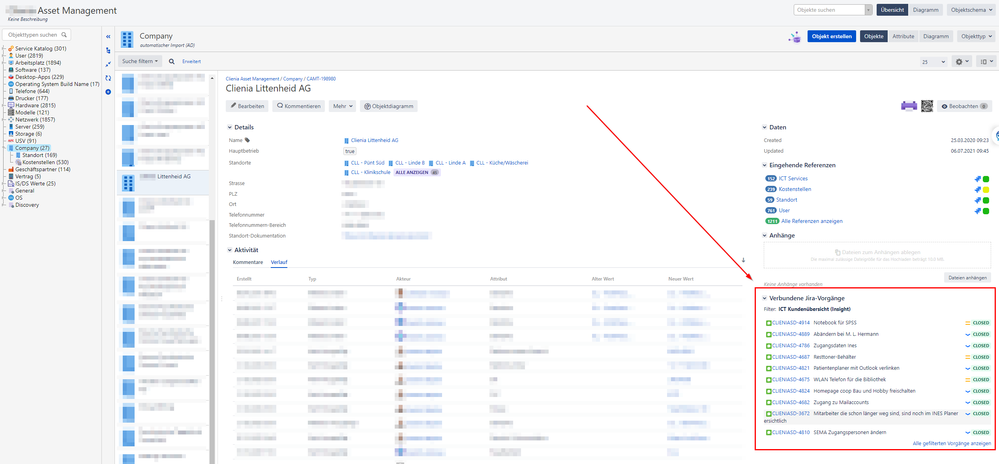Collapse the Verbundene Jira-Vorgänge section

765,298
